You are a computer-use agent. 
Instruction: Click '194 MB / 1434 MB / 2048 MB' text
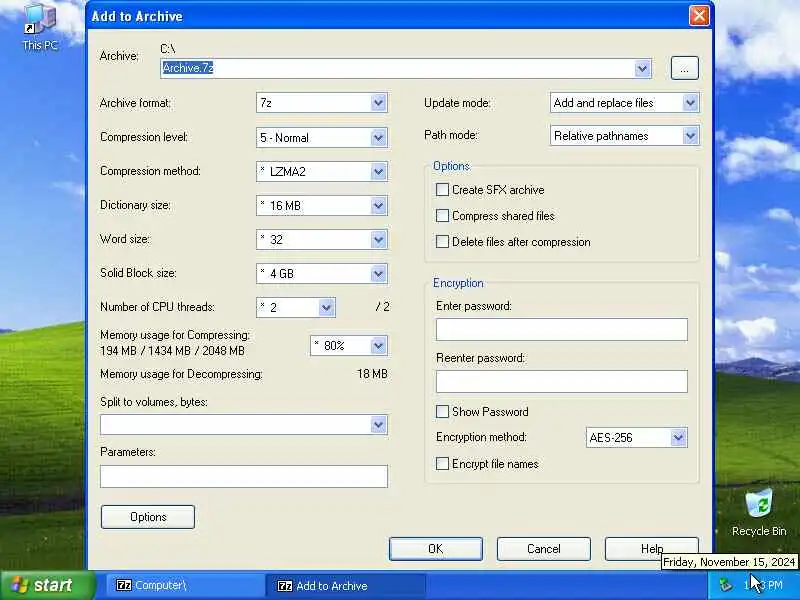click(x=172, y=351)
